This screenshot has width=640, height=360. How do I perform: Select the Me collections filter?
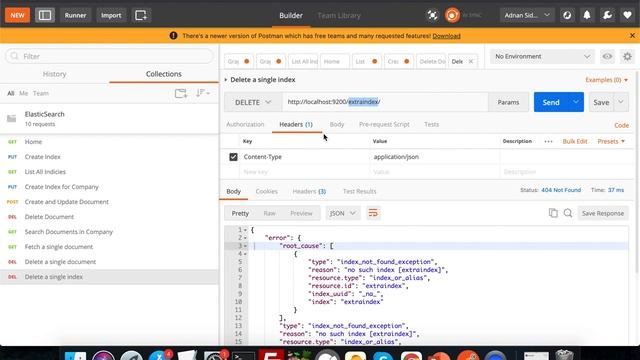click(24, 93)
